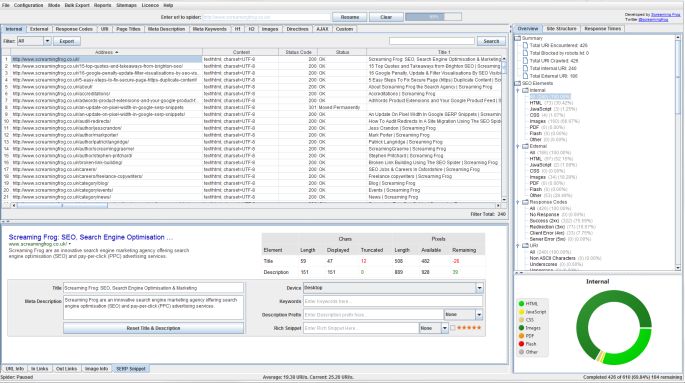Click the Response Codes folder icon
685x383 pixels.
(x=526, y=202)
